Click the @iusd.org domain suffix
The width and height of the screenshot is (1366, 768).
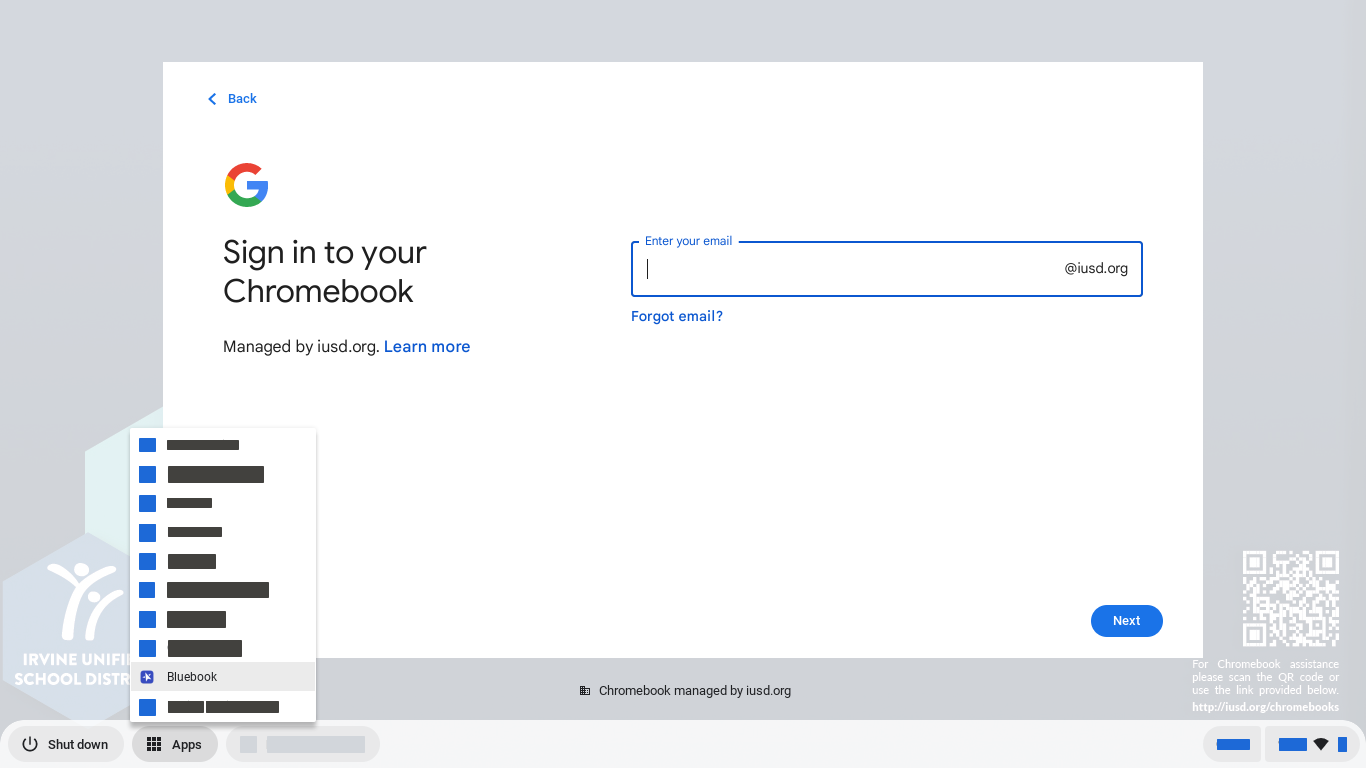1096,268
